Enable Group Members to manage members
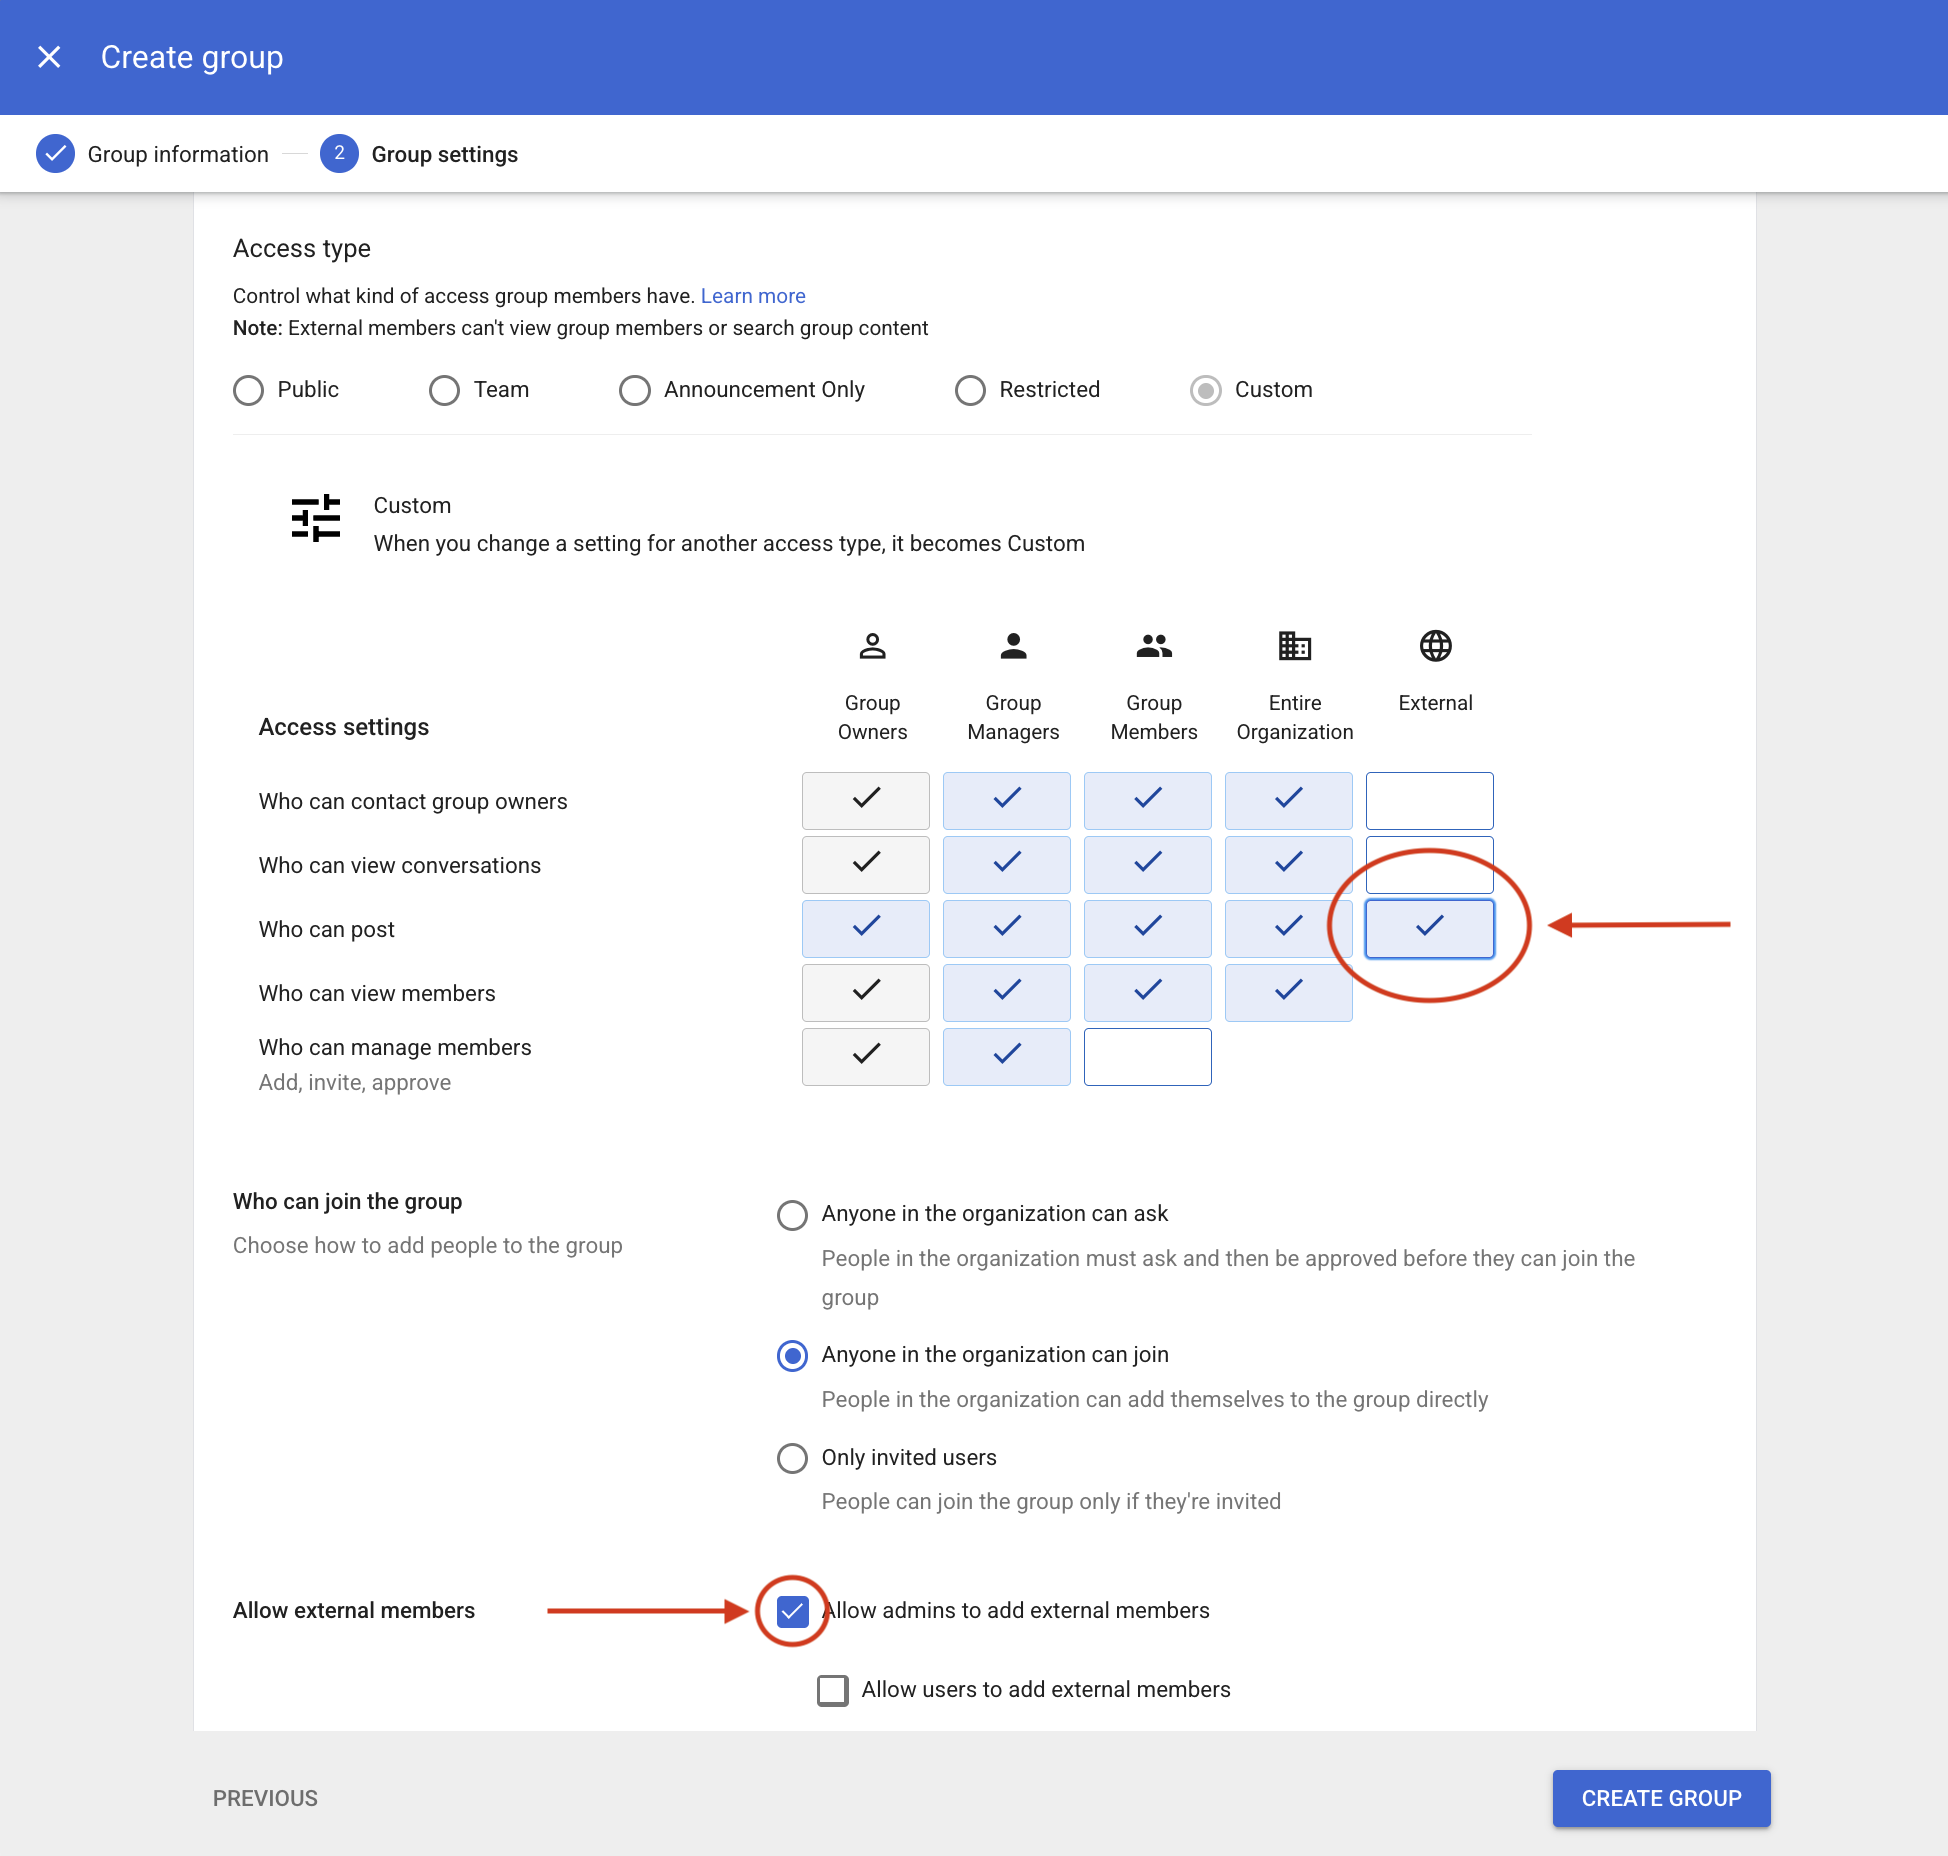This screenshot has height=1856, width=1948. click(1147, 1056)
